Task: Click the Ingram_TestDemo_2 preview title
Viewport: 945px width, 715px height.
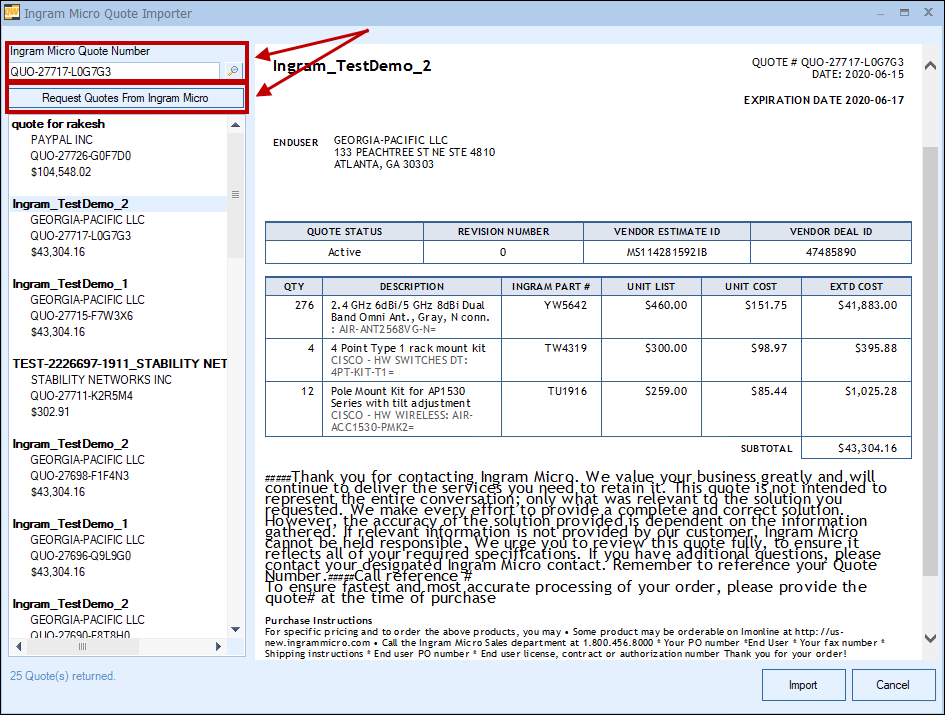Action: click(352, 66)
